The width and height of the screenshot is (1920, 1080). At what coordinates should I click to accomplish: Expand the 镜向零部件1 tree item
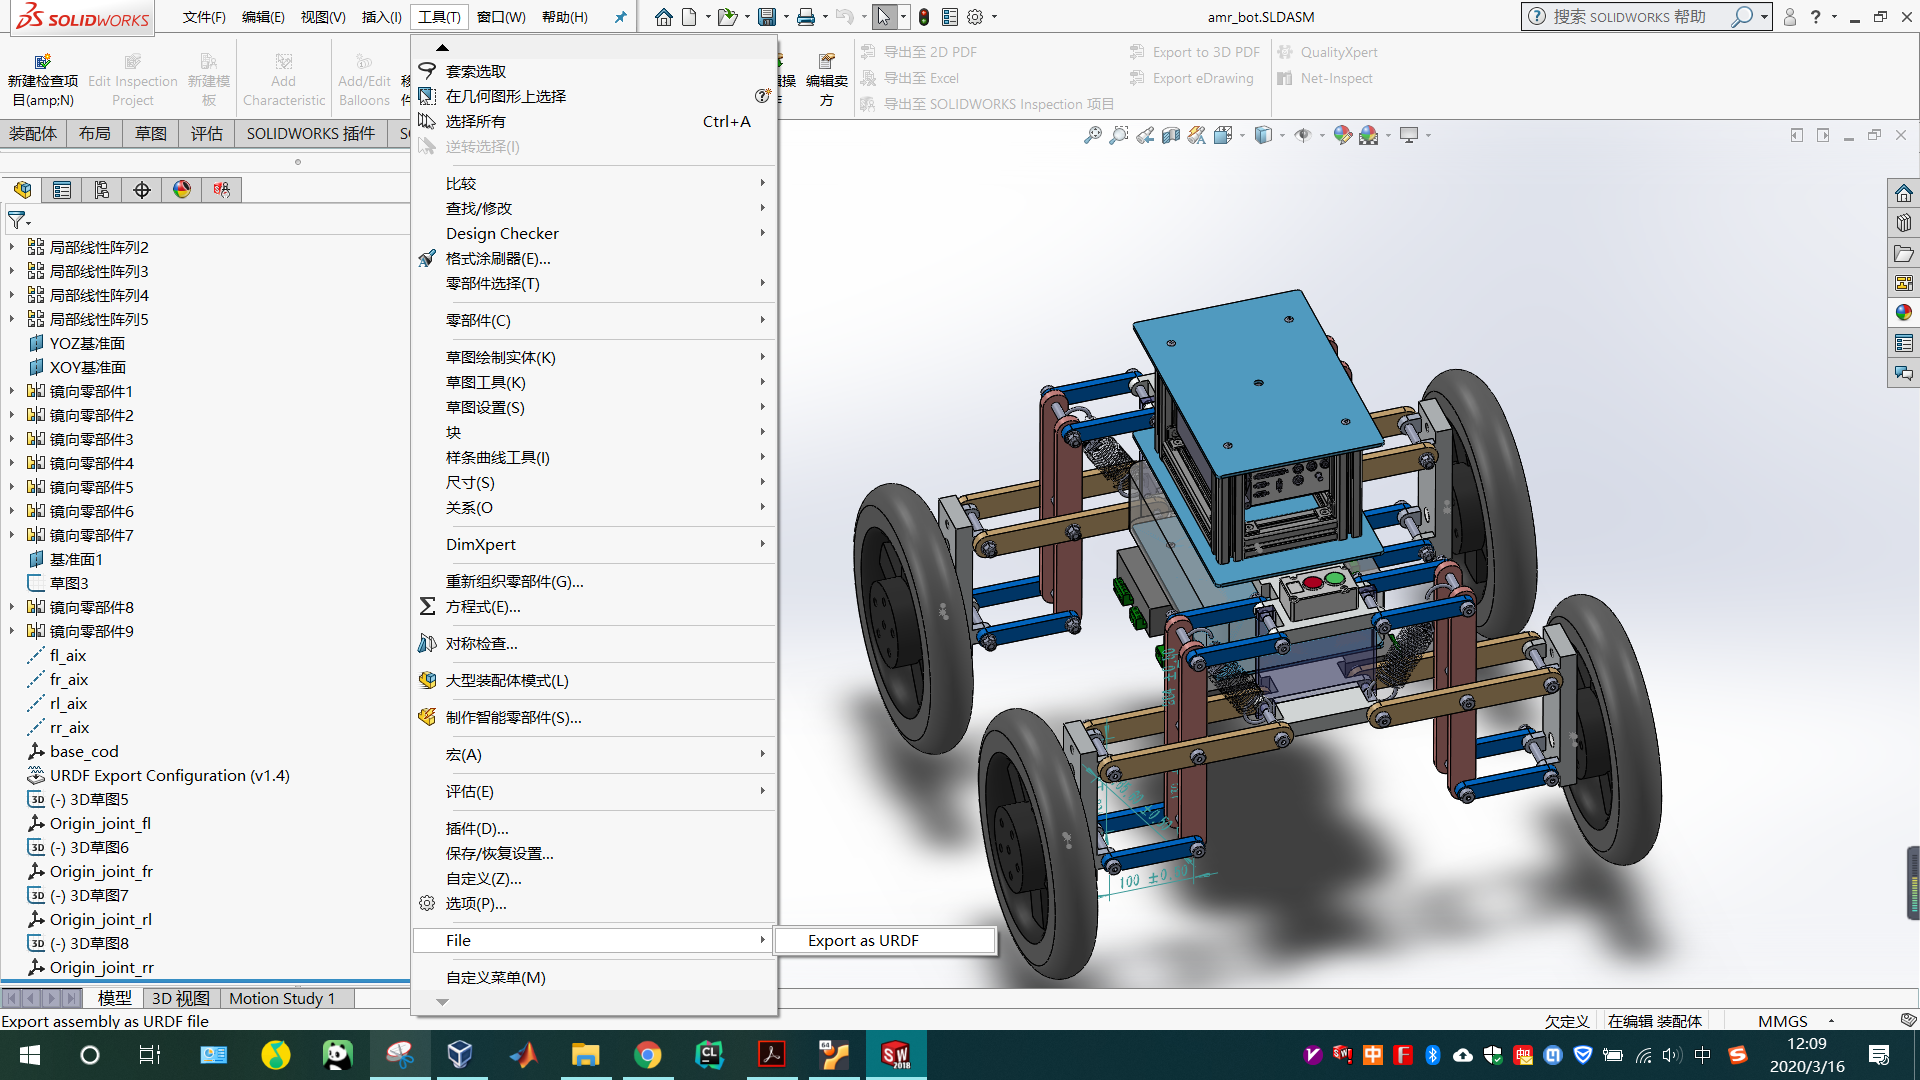point(10,391)
